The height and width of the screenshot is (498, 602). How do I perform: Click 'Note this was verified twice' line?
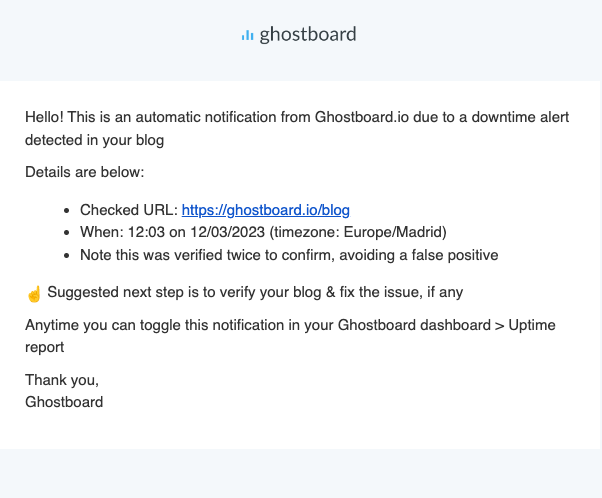pos(289,255)
